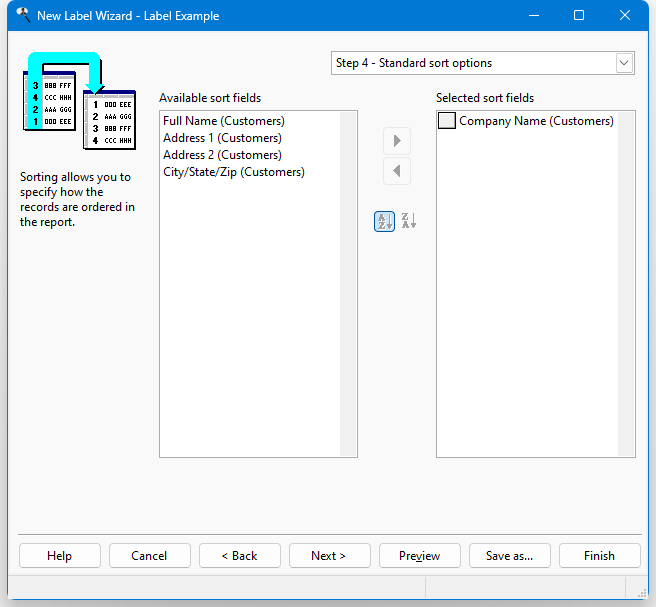Click the Save as... button
The width and height of the screenshot is (656, 607).
click(x=510, y=556)
